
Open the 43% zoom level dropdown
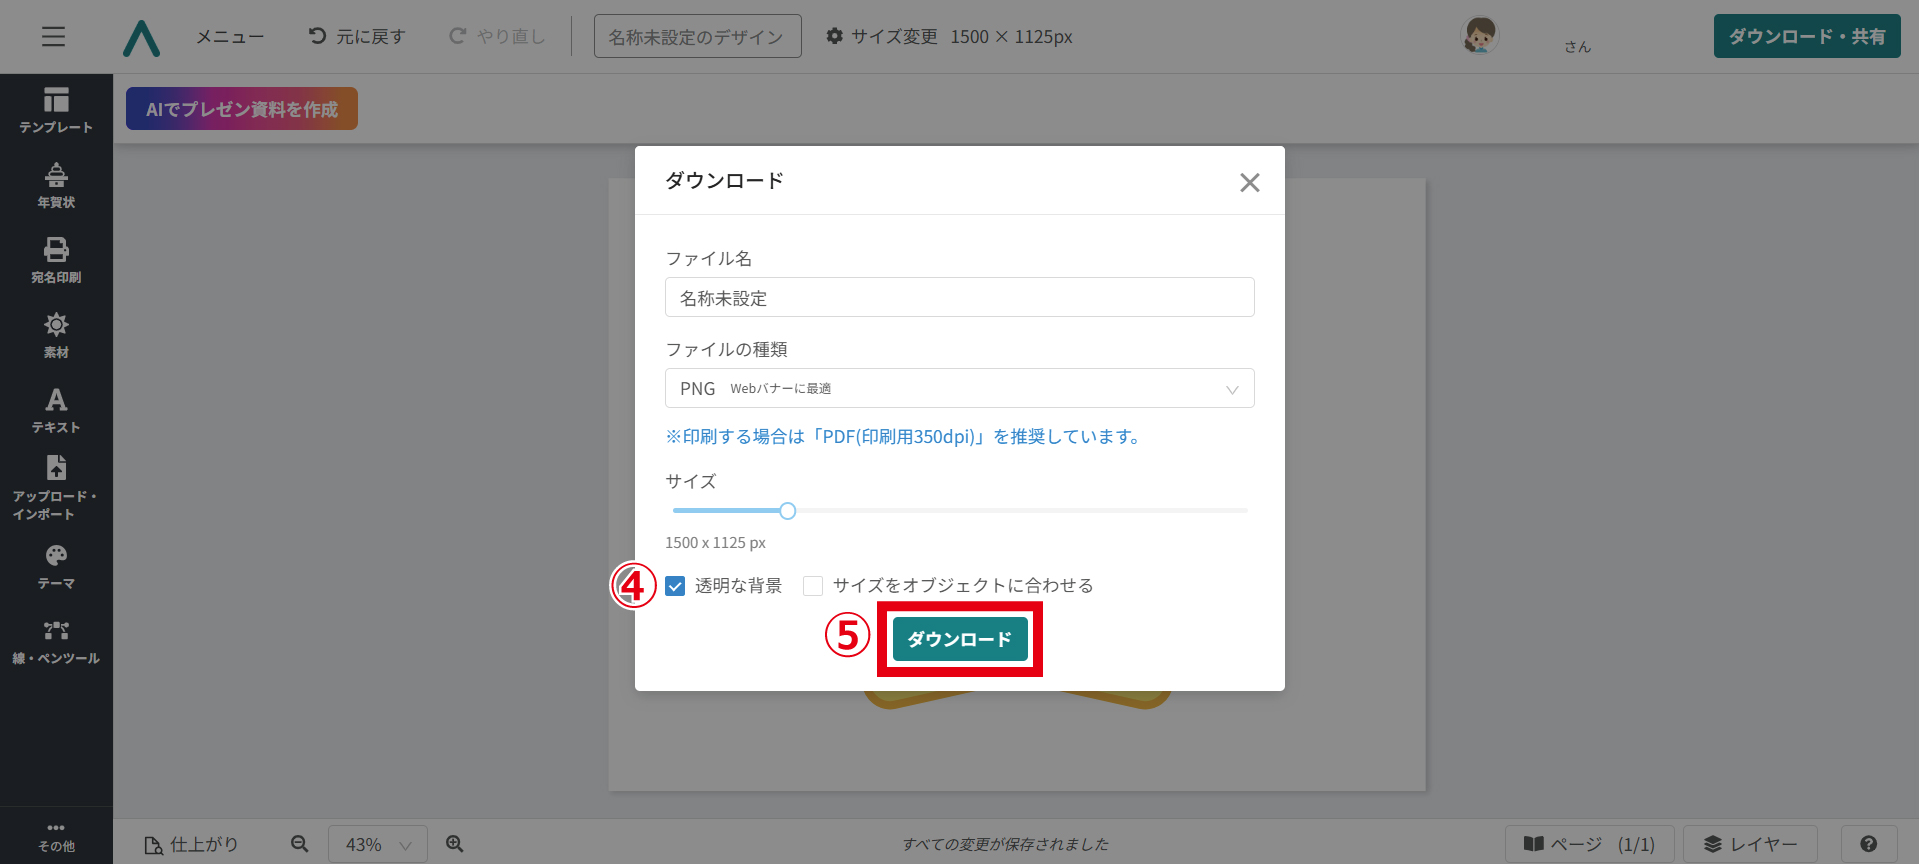377,844
